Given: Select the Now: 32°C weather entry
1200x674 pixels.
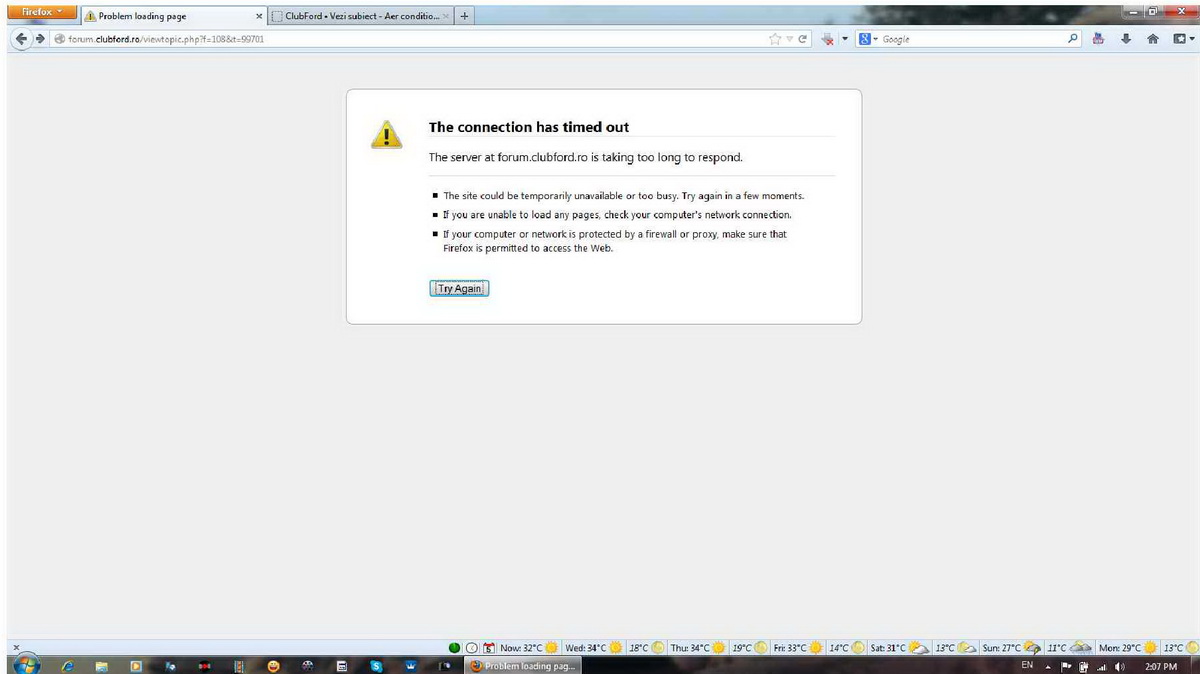Looking at the screenshot, I should click(529, 648).
